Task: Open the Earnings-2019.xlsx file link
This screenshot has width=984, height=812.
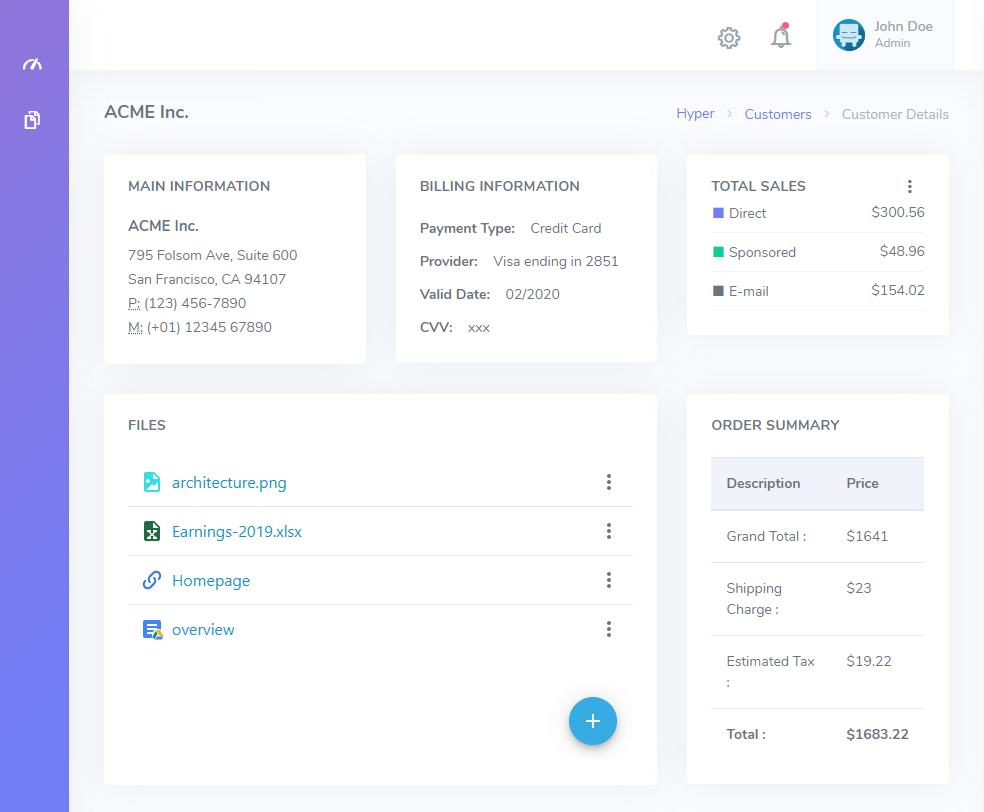Action: pyautogui.click(x=237, y=531)
